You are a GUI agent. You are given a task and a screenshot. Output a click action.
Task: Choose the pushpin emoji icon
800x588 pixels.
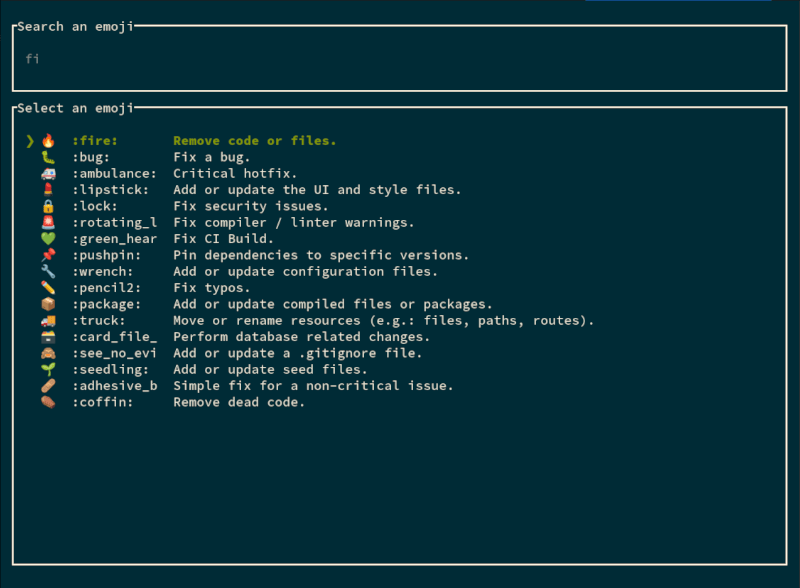[x=48, y=255]
